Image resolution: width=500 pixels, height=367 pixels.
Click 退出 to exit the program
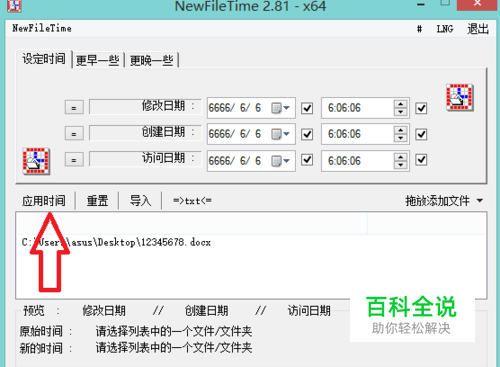(x=478, y=29)
